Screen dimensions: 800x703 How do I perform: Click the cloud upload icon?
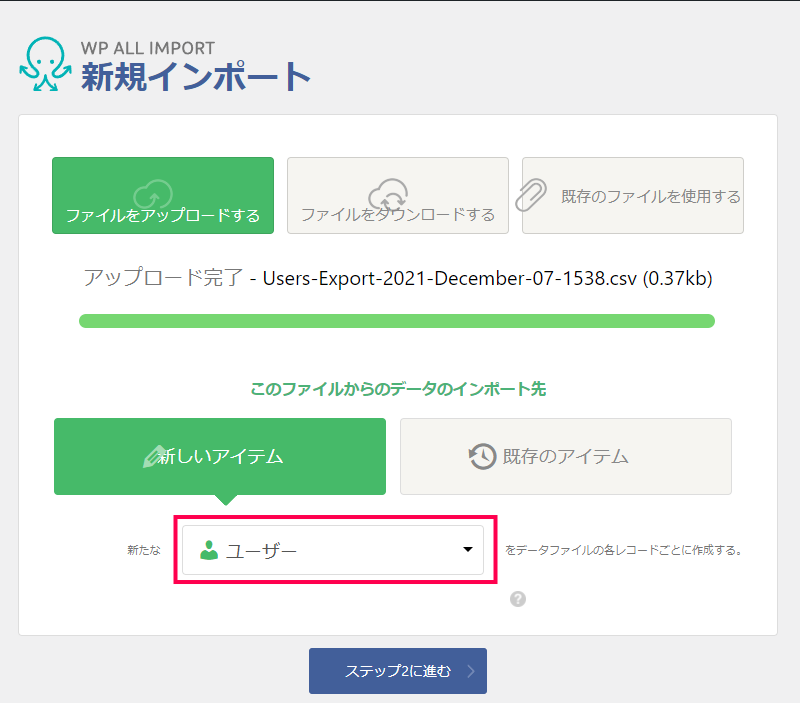pyautogui.click(x=153, y=194)
